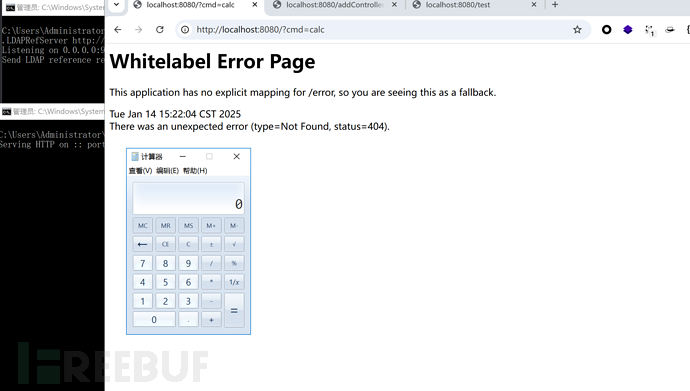The height and width of the screenshot is (391, 690).
Task: Click the calculator MR memory recall button
Action: point(165,226)
